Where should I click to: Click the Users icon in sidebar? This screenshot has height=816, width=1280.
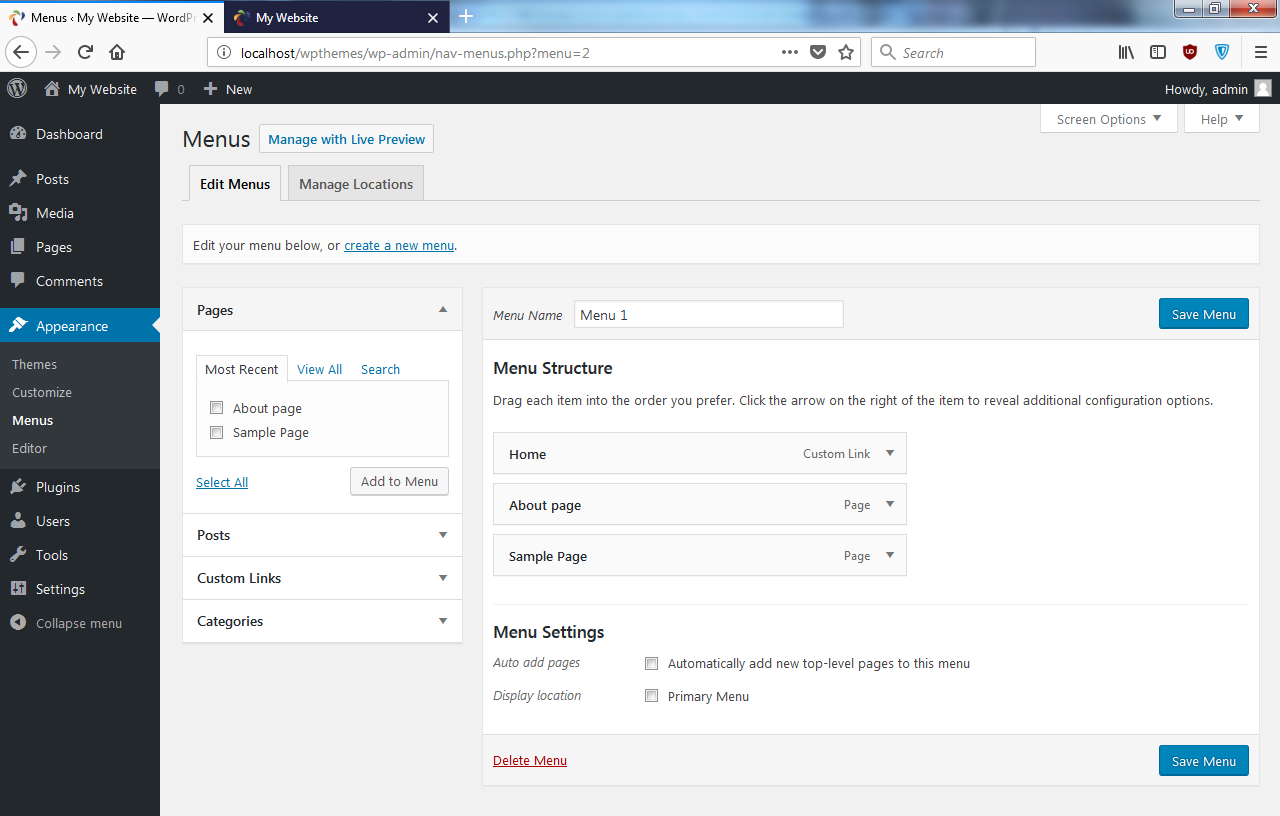click(x=18, y=521)
